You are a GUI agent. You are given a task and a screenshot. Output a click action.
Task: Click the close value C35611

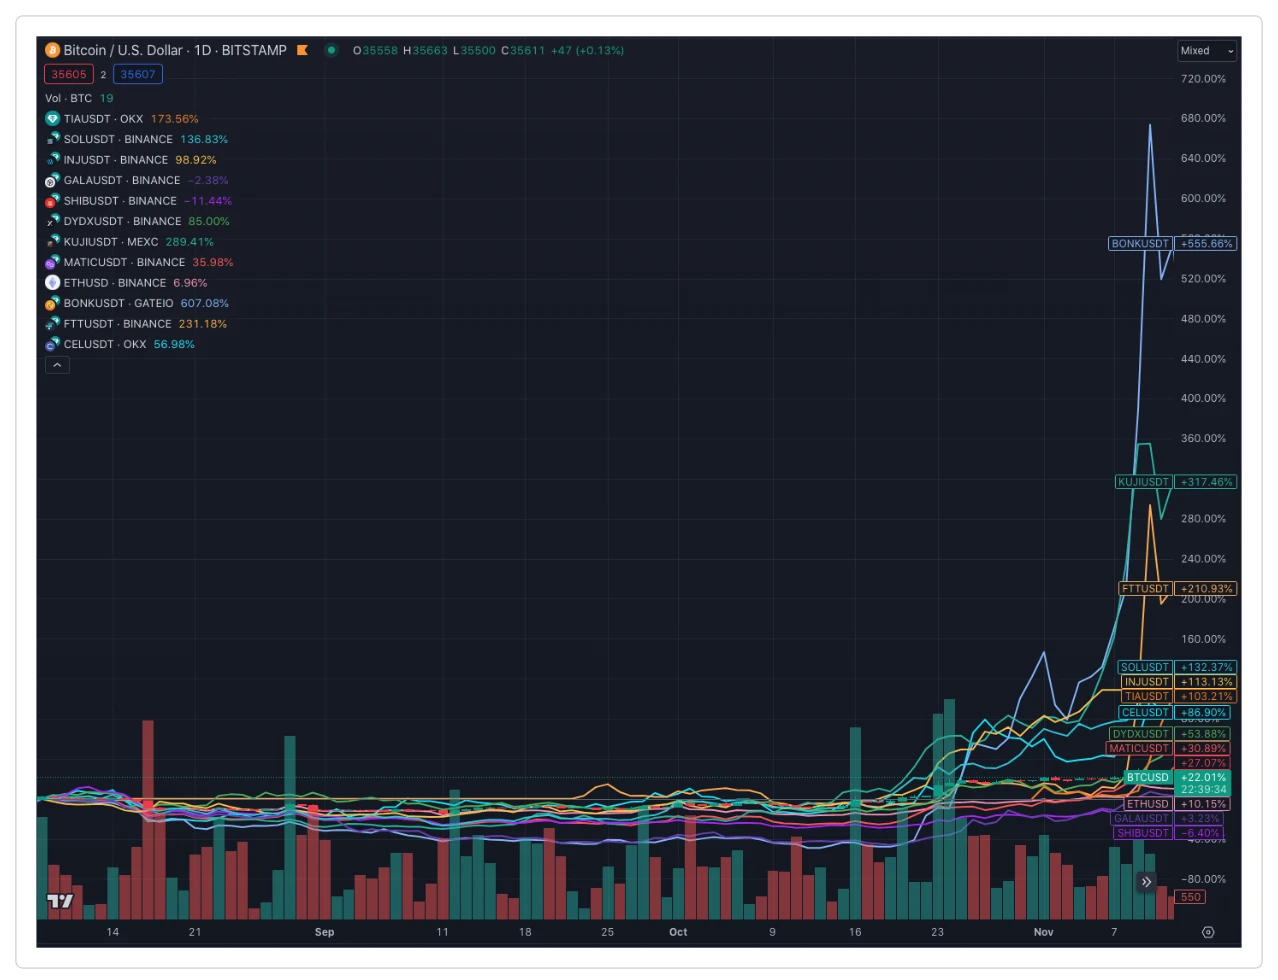pyautogui.click(x=523, y=50)
